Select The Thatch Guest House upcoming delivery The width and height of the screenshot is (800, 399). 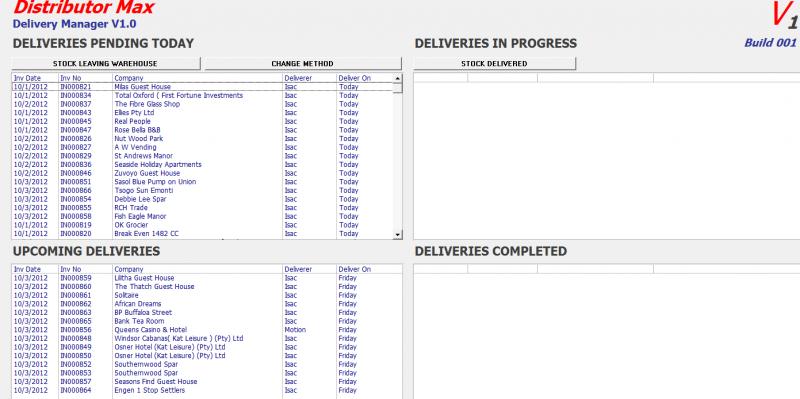point(207,287)
